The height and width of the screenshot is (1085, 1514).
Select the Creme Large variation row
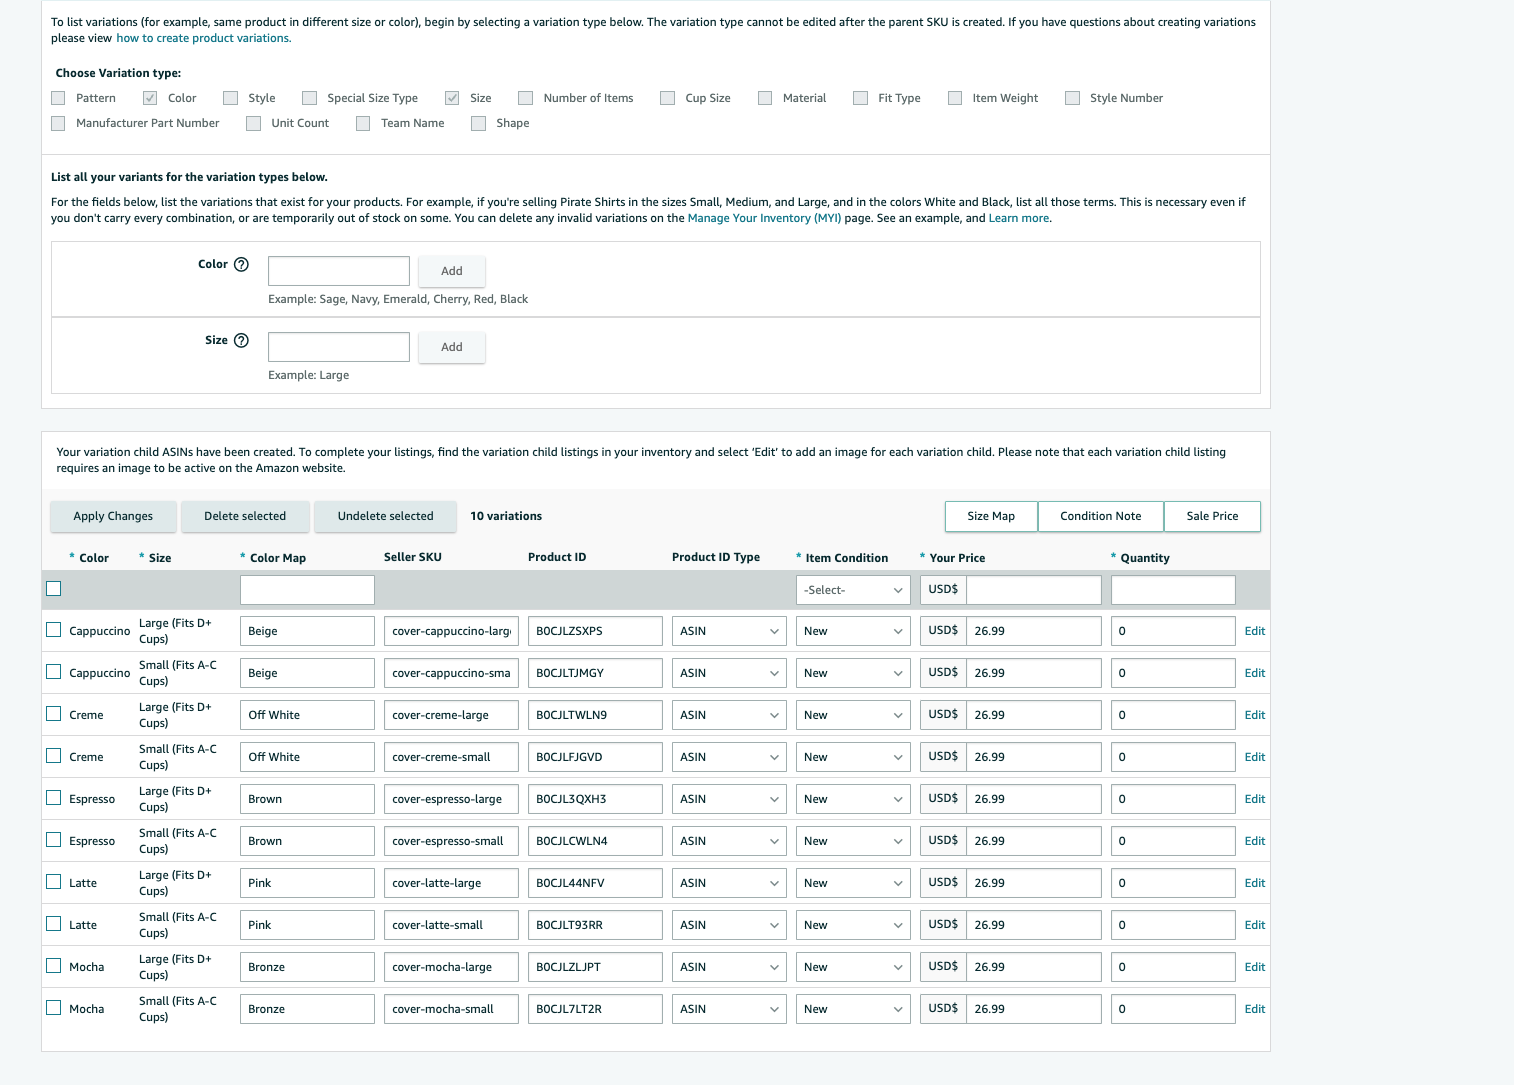[54, 714]
